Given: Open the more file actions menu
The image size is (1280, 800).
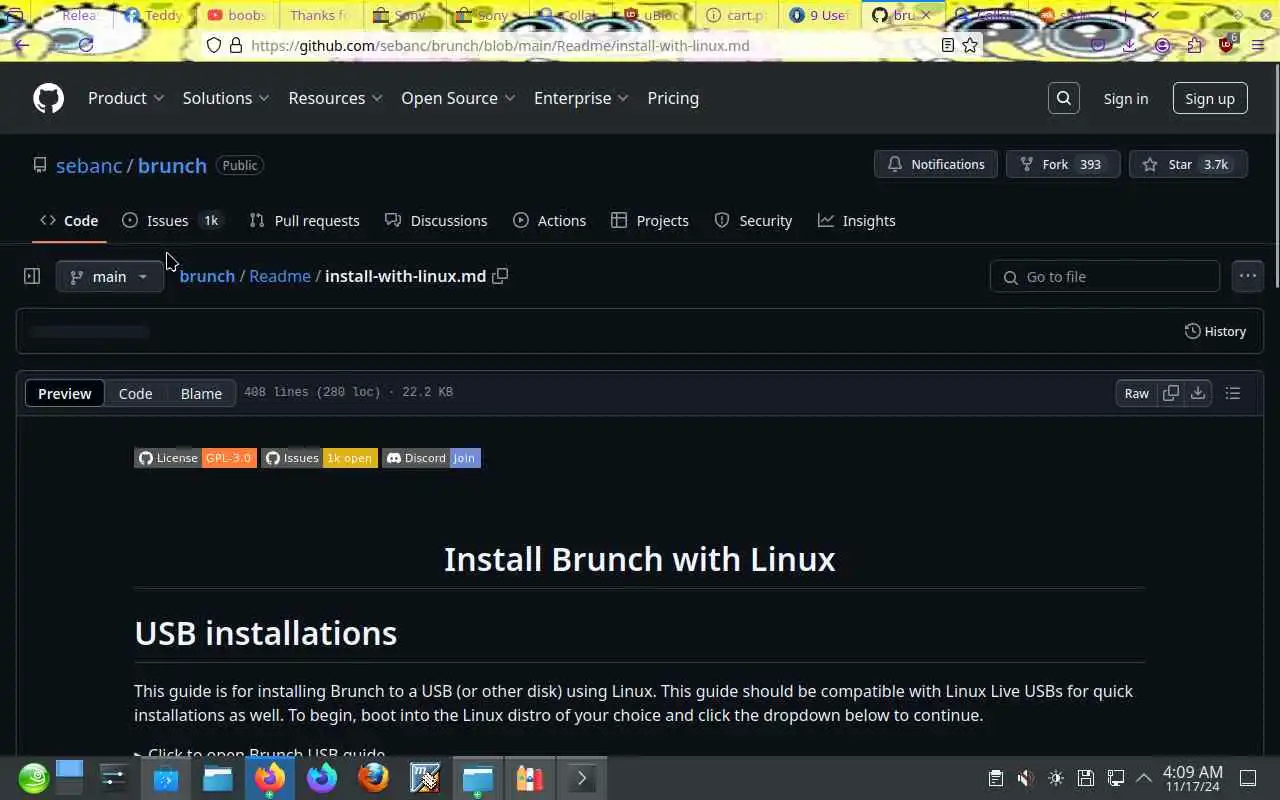Looking at the screenshot, I should [x=1248, y=276].
